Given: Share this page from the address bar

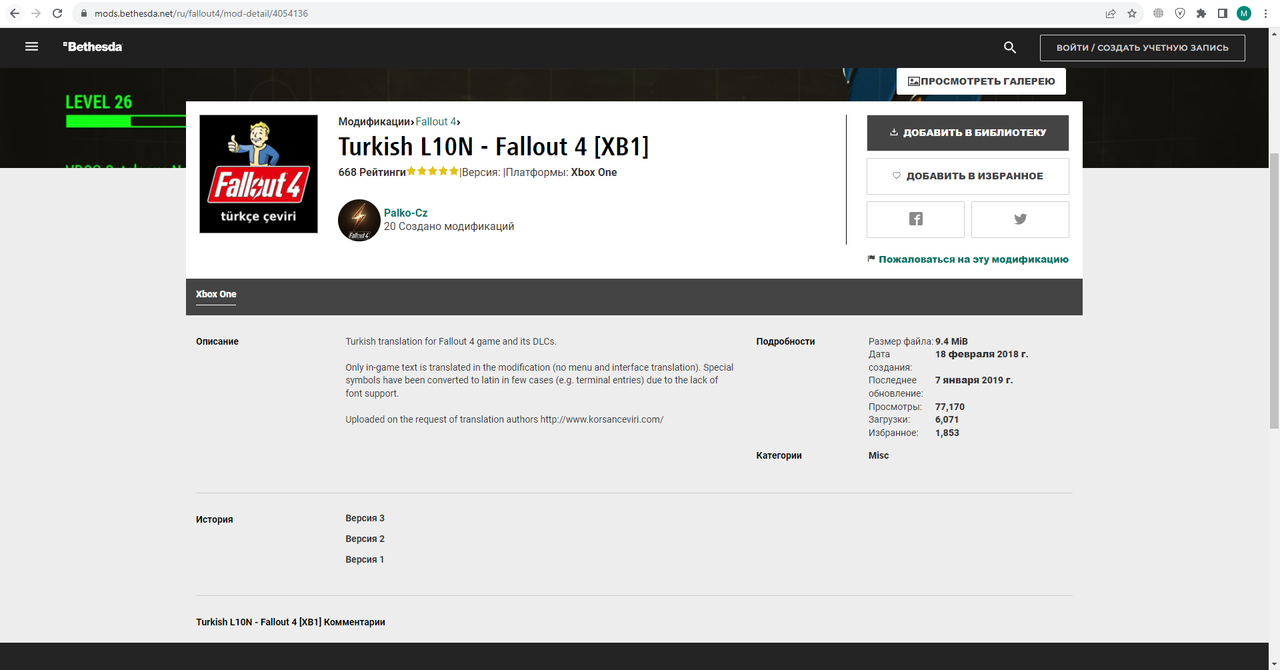Looking at the screenshot, I should tap(1110, 14).
